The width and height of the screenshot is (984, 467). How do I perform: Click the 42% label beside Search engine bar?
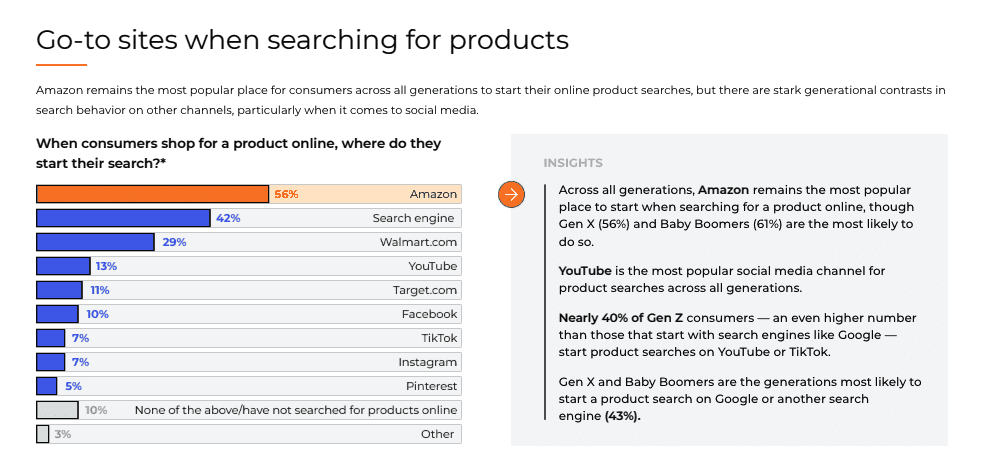228,218
